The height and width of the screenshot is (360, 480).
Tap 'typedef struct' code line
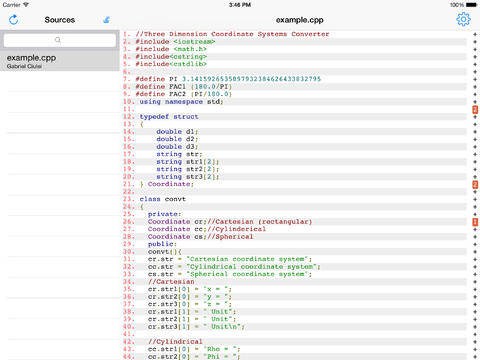(169, 117)
